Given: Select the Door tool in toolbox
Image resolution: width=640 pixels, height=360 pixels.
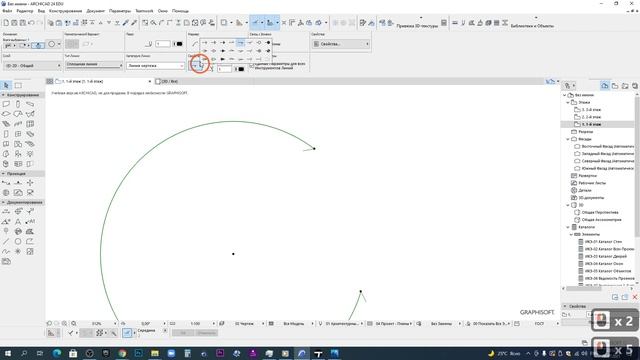Looking at the screenshot, I should [x=6, y=134].
